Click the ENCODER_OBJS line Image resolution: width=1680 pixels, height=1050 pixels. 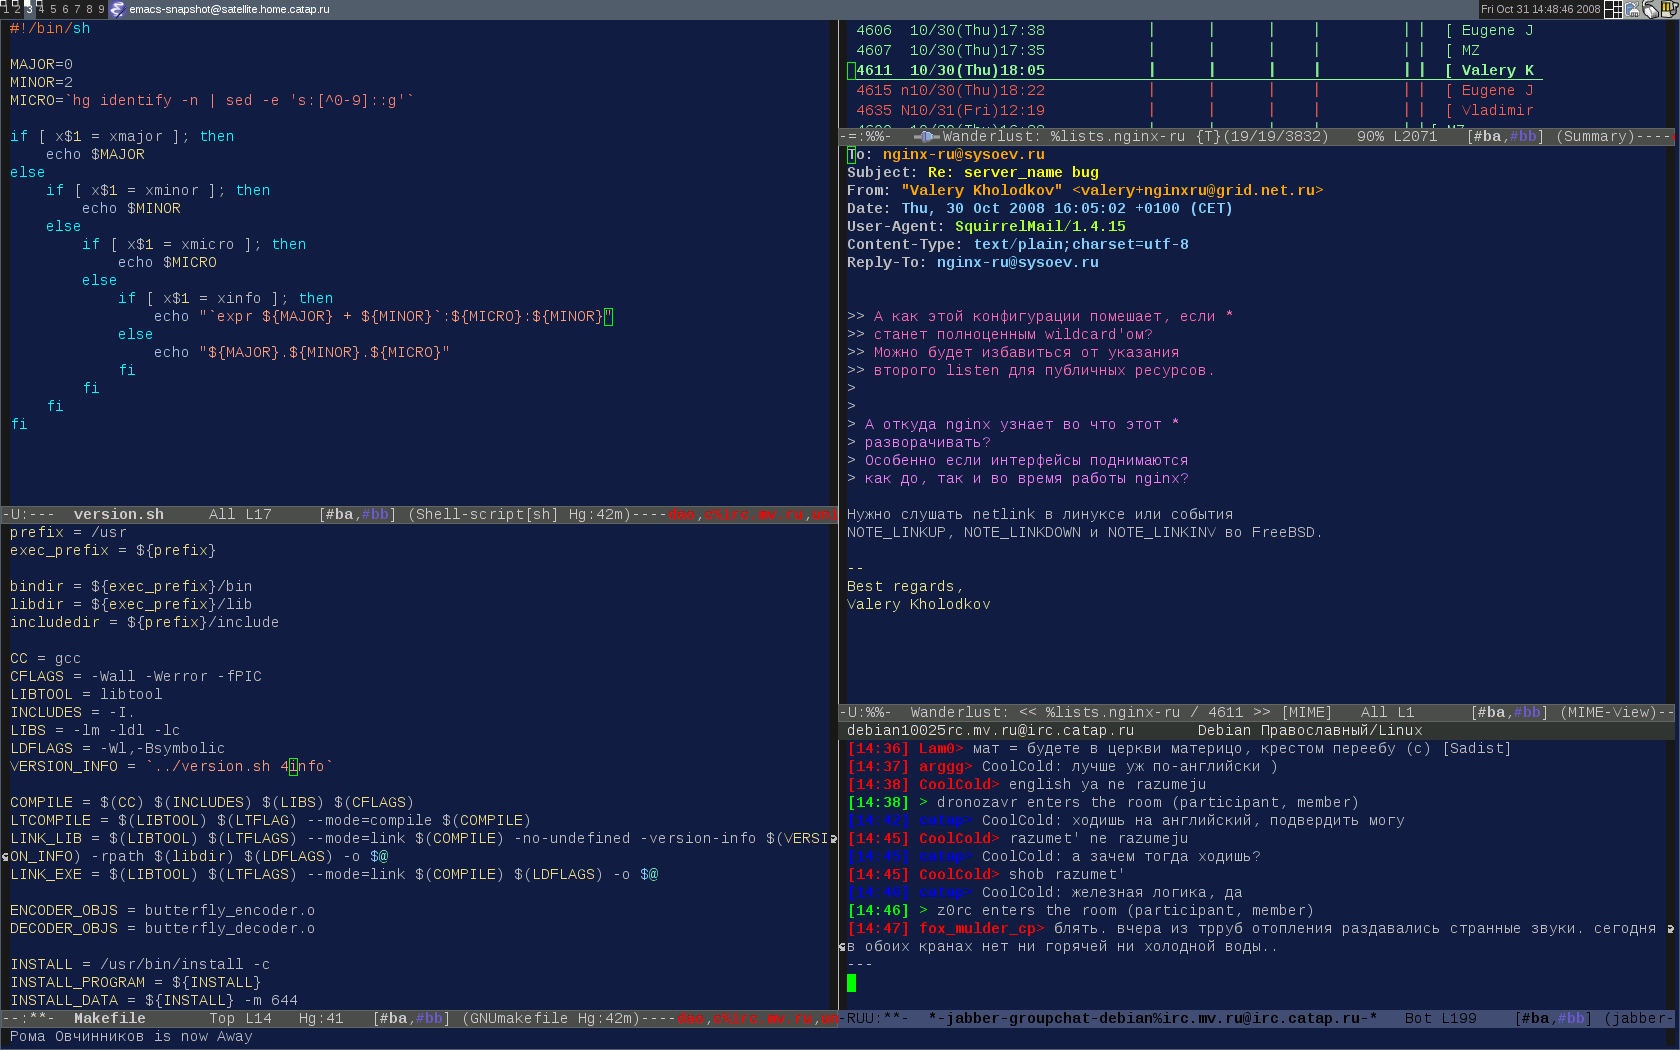(162, 911)
